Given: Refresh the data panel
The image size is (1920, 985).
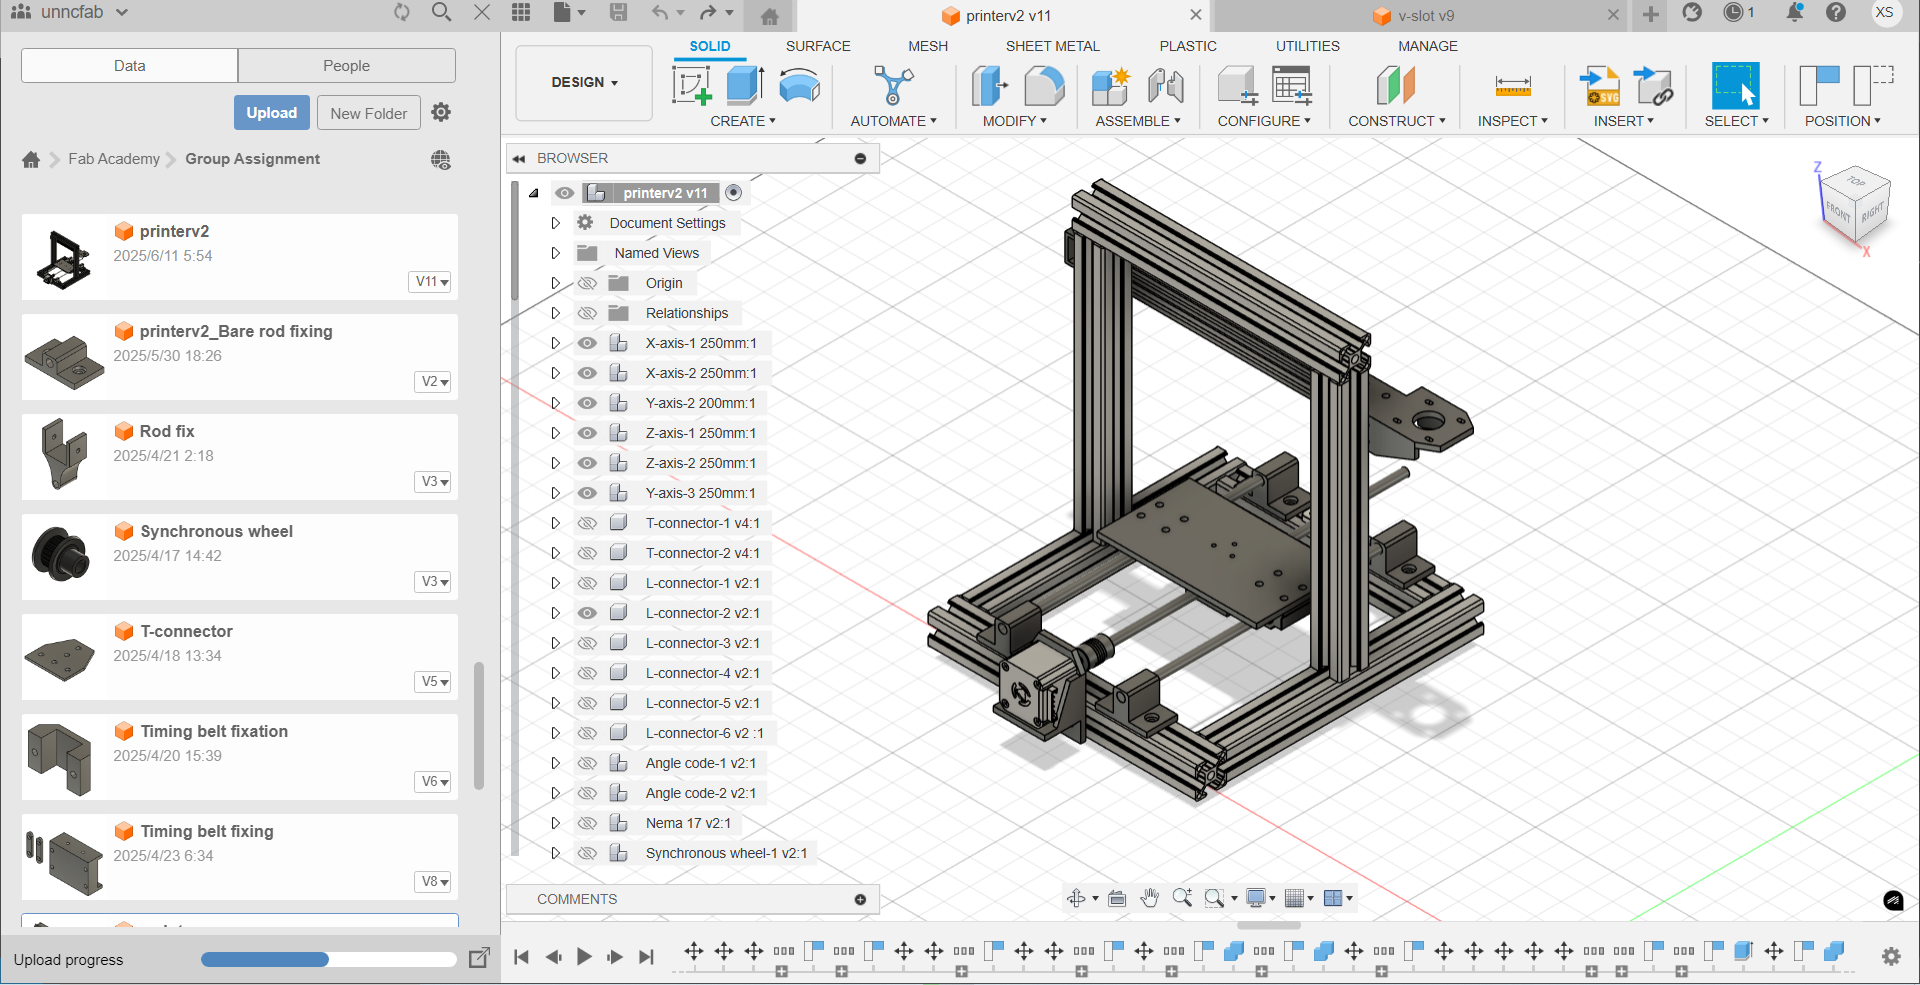Looking at the screenshot, I should point(402,13).
